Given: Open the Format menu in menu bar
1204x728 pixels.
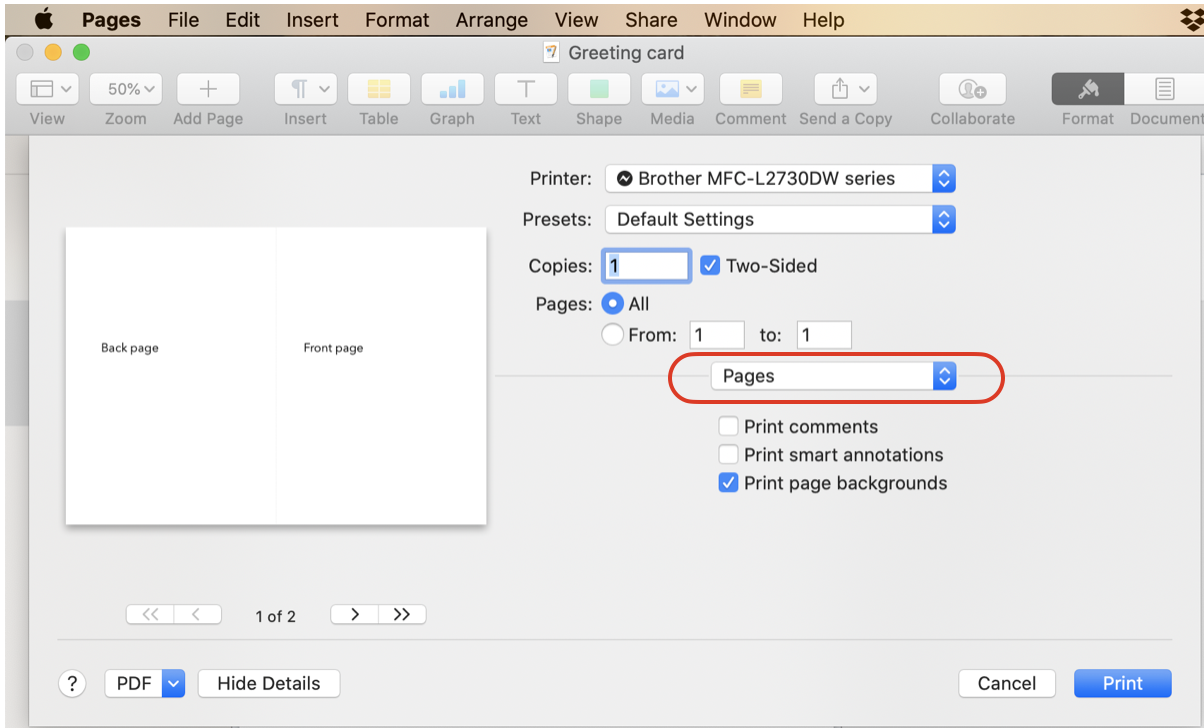Looking at the screenshot, I should [397, 20].
